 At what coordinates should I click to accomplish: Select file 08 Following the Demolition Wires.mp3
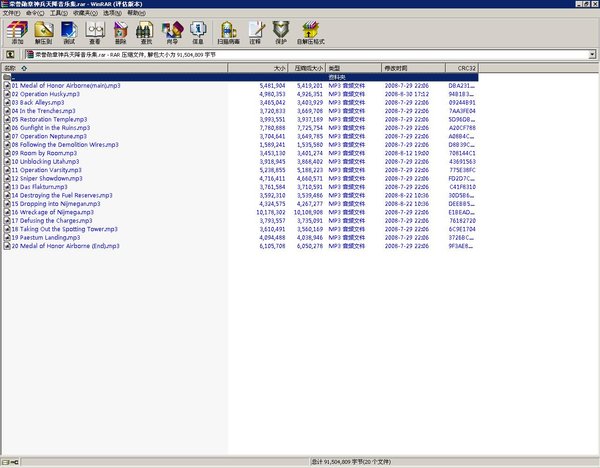(x=65, y=145)
